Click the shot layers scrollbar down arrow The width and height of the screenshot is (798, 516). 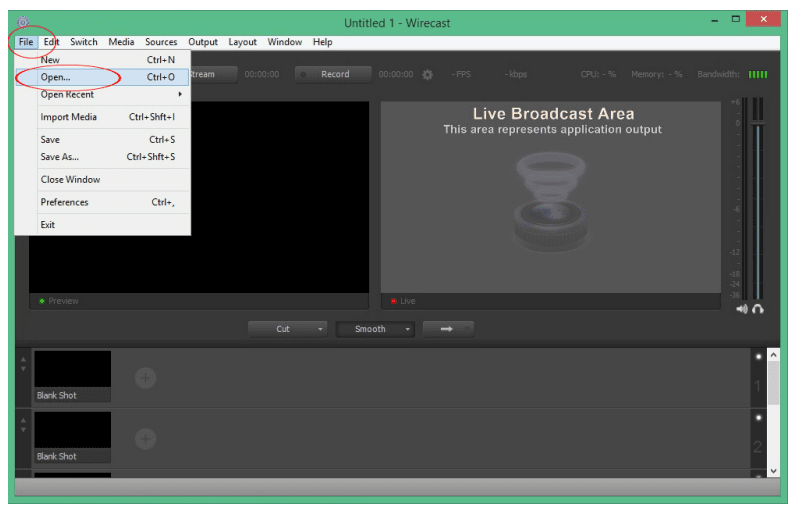774,471
